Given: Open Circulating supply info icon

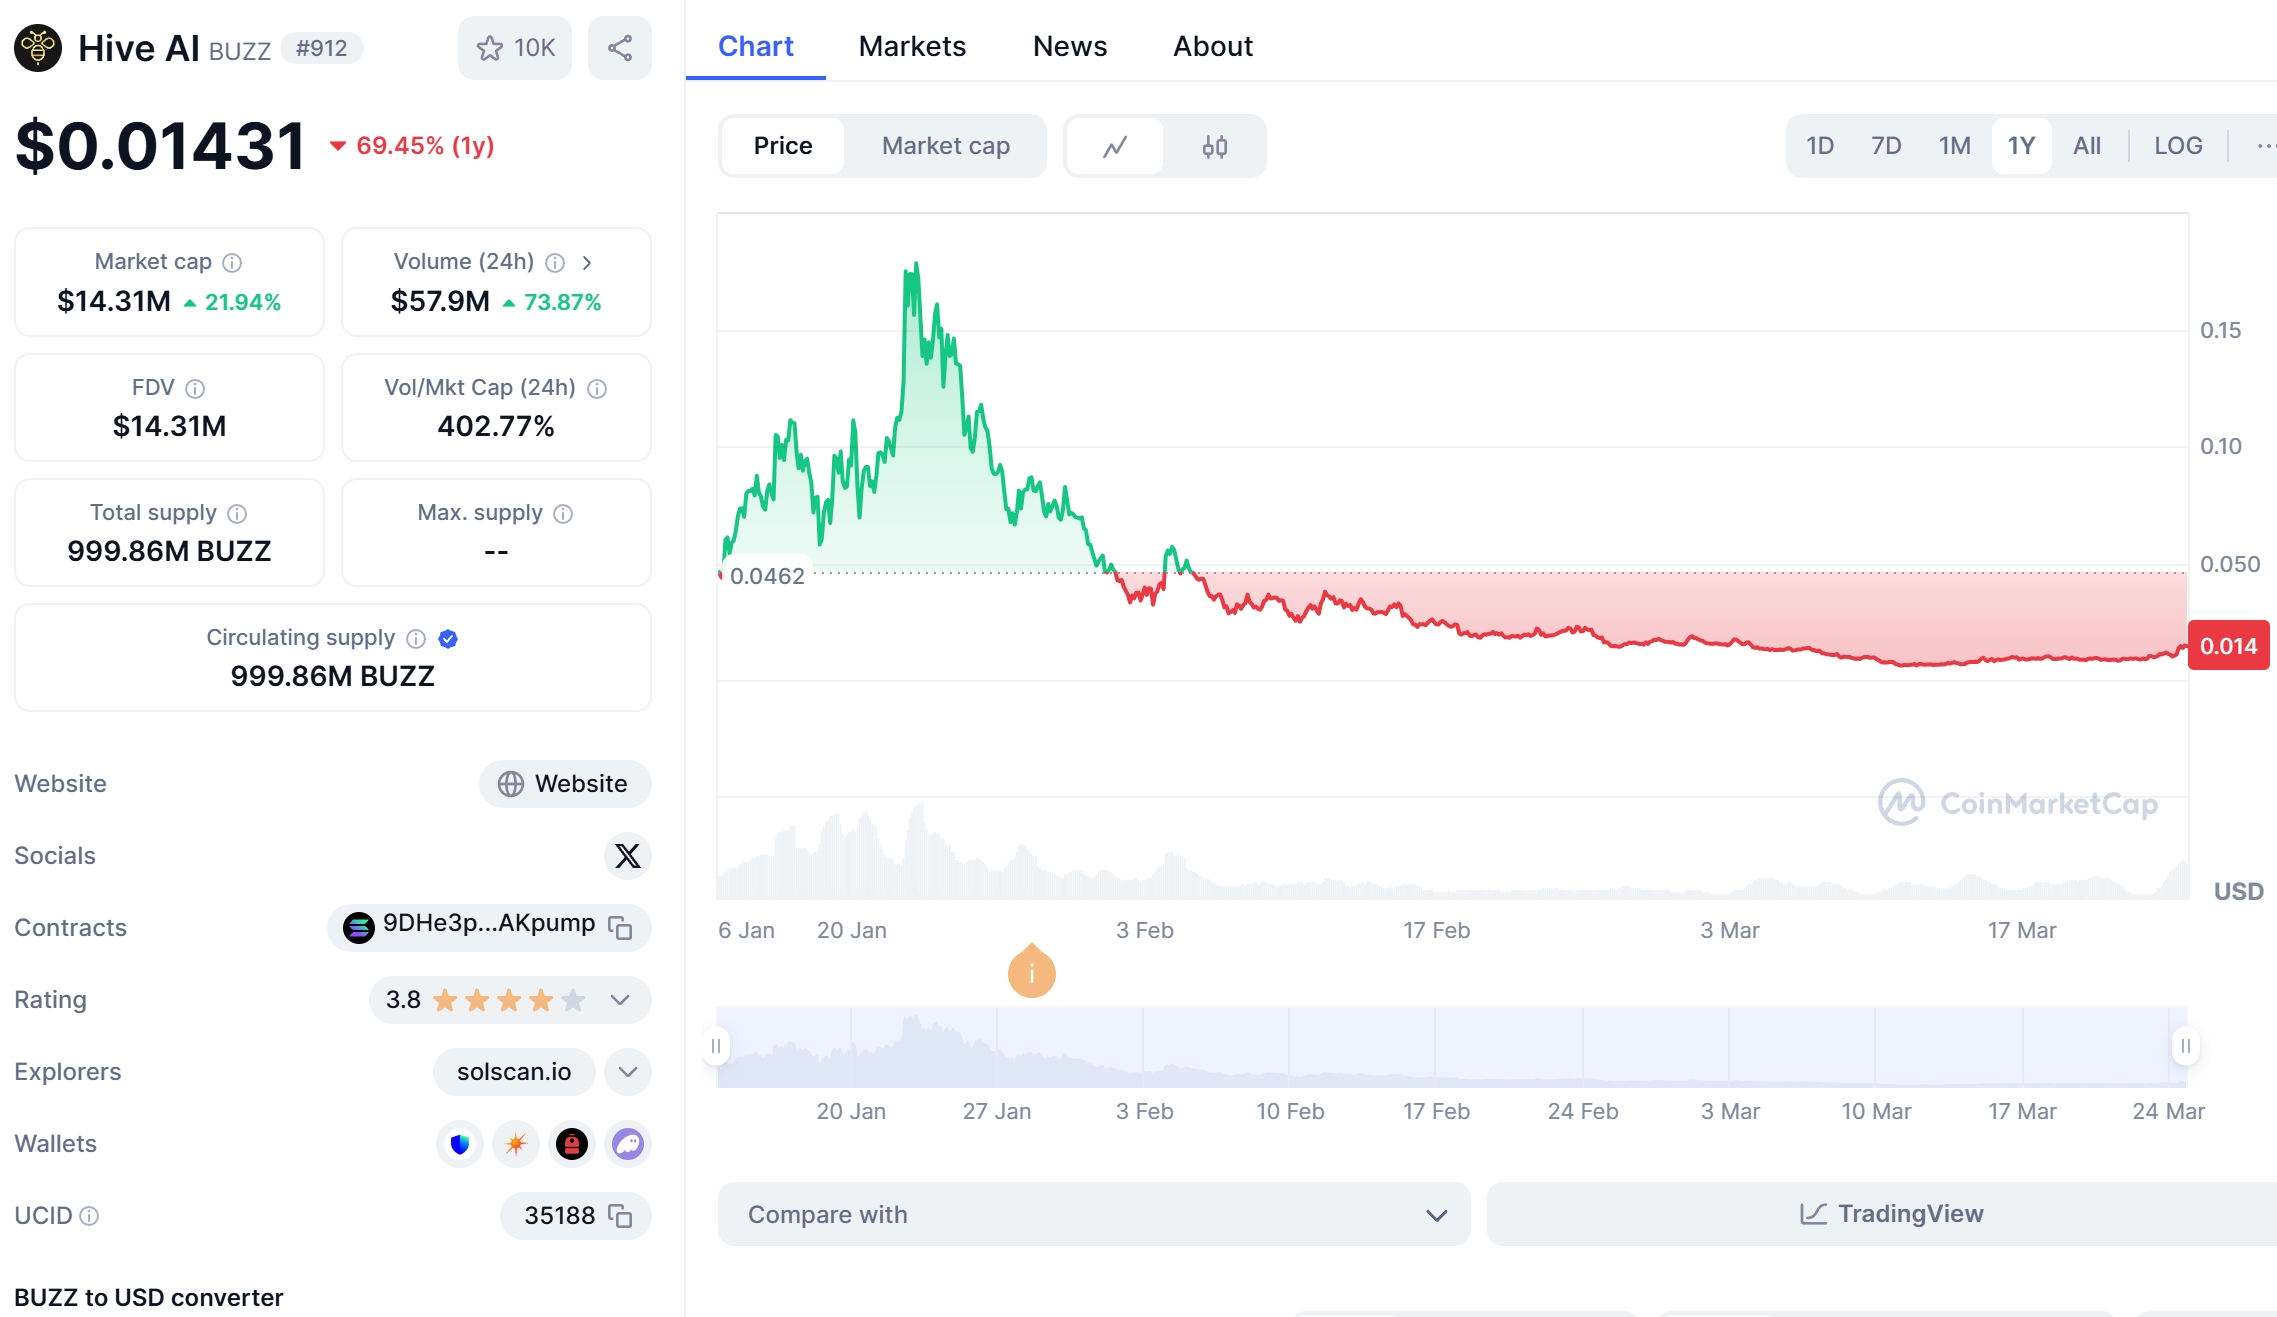Looking at the screenshot, I should click(416, 639).
